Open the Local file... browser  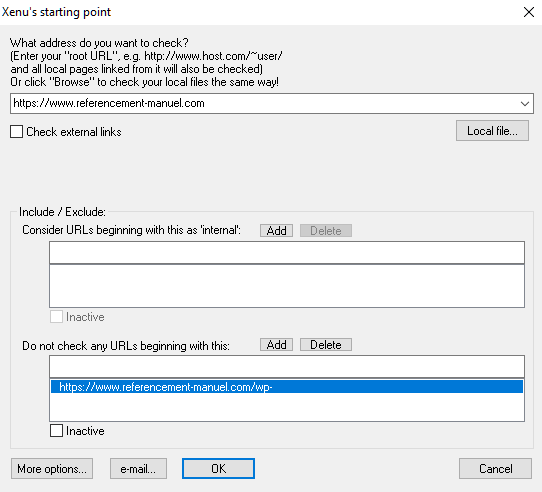tap(492, 131)
